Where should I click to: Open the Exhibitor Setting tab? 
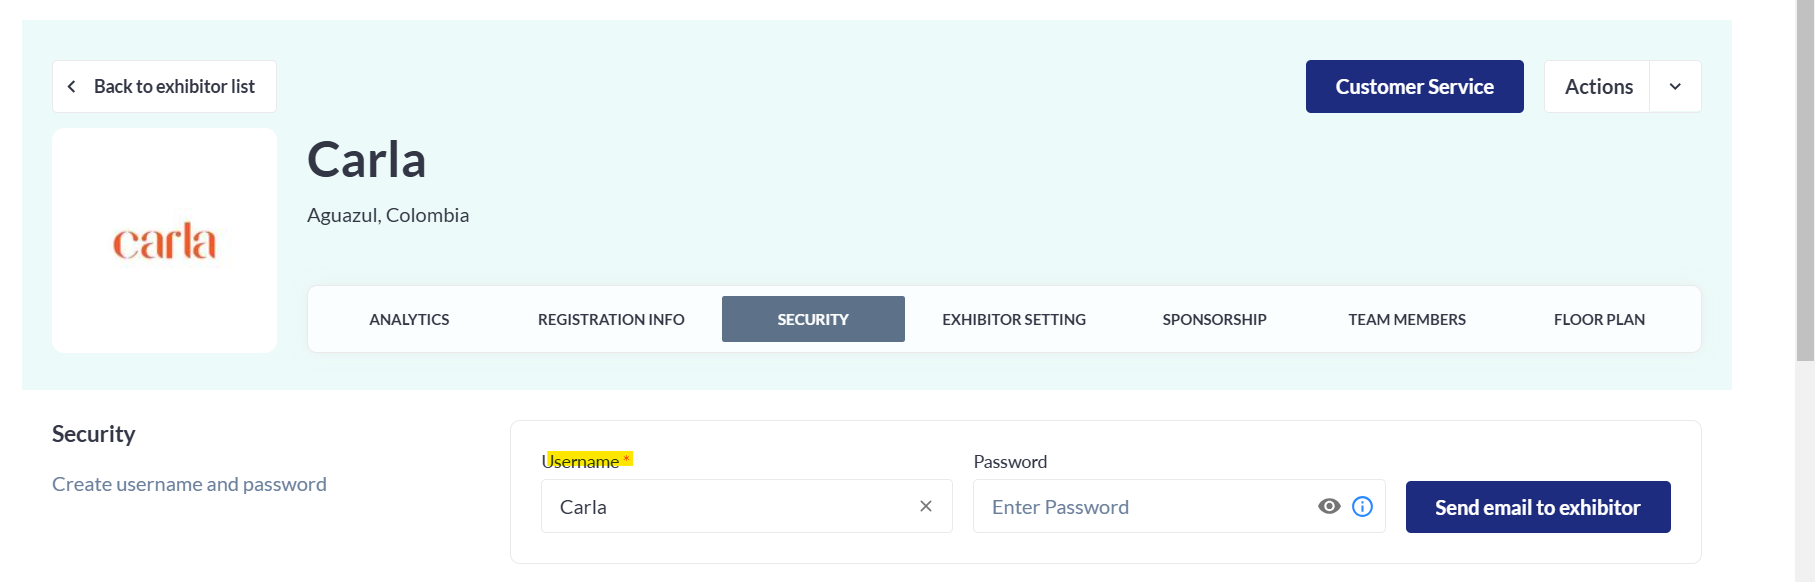point(1014,319)
